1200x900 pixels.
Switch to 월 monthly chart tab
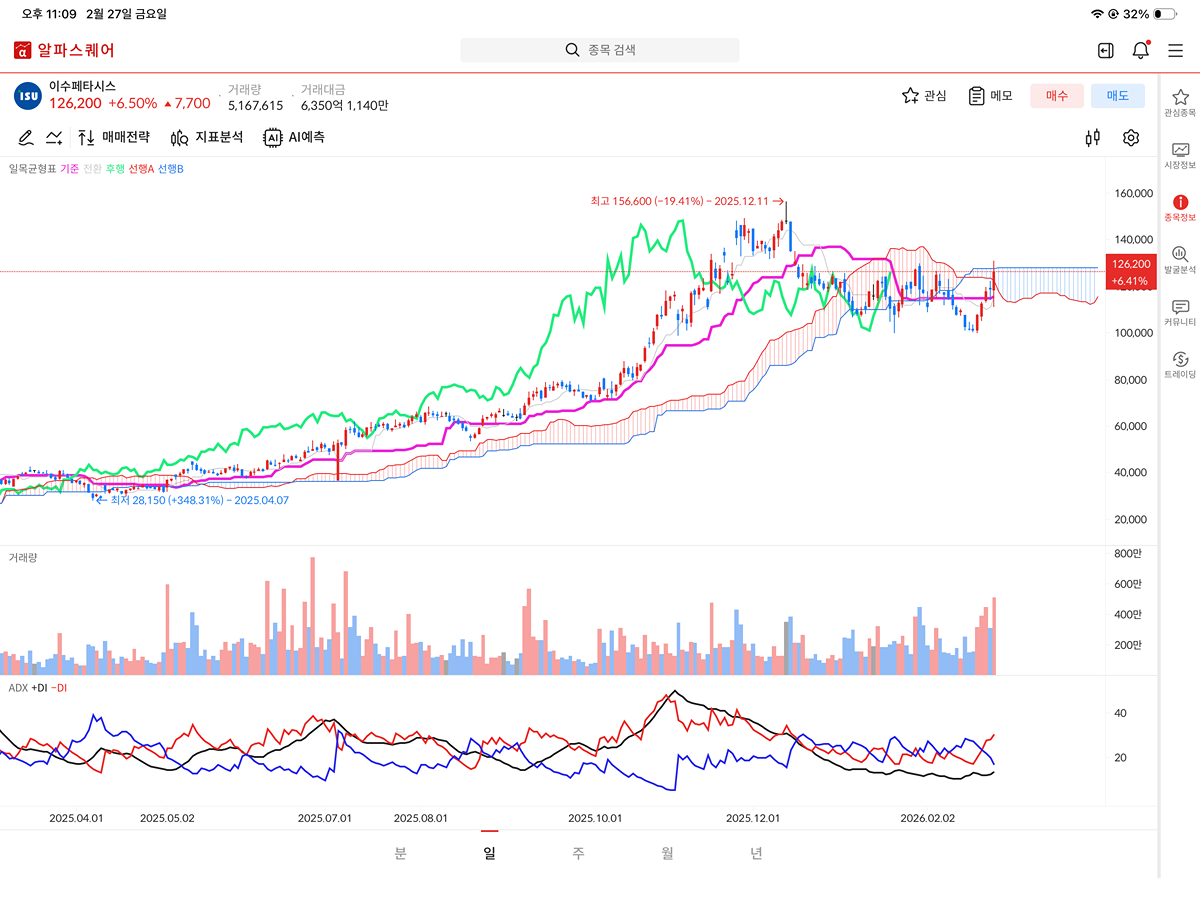point(667,853)
